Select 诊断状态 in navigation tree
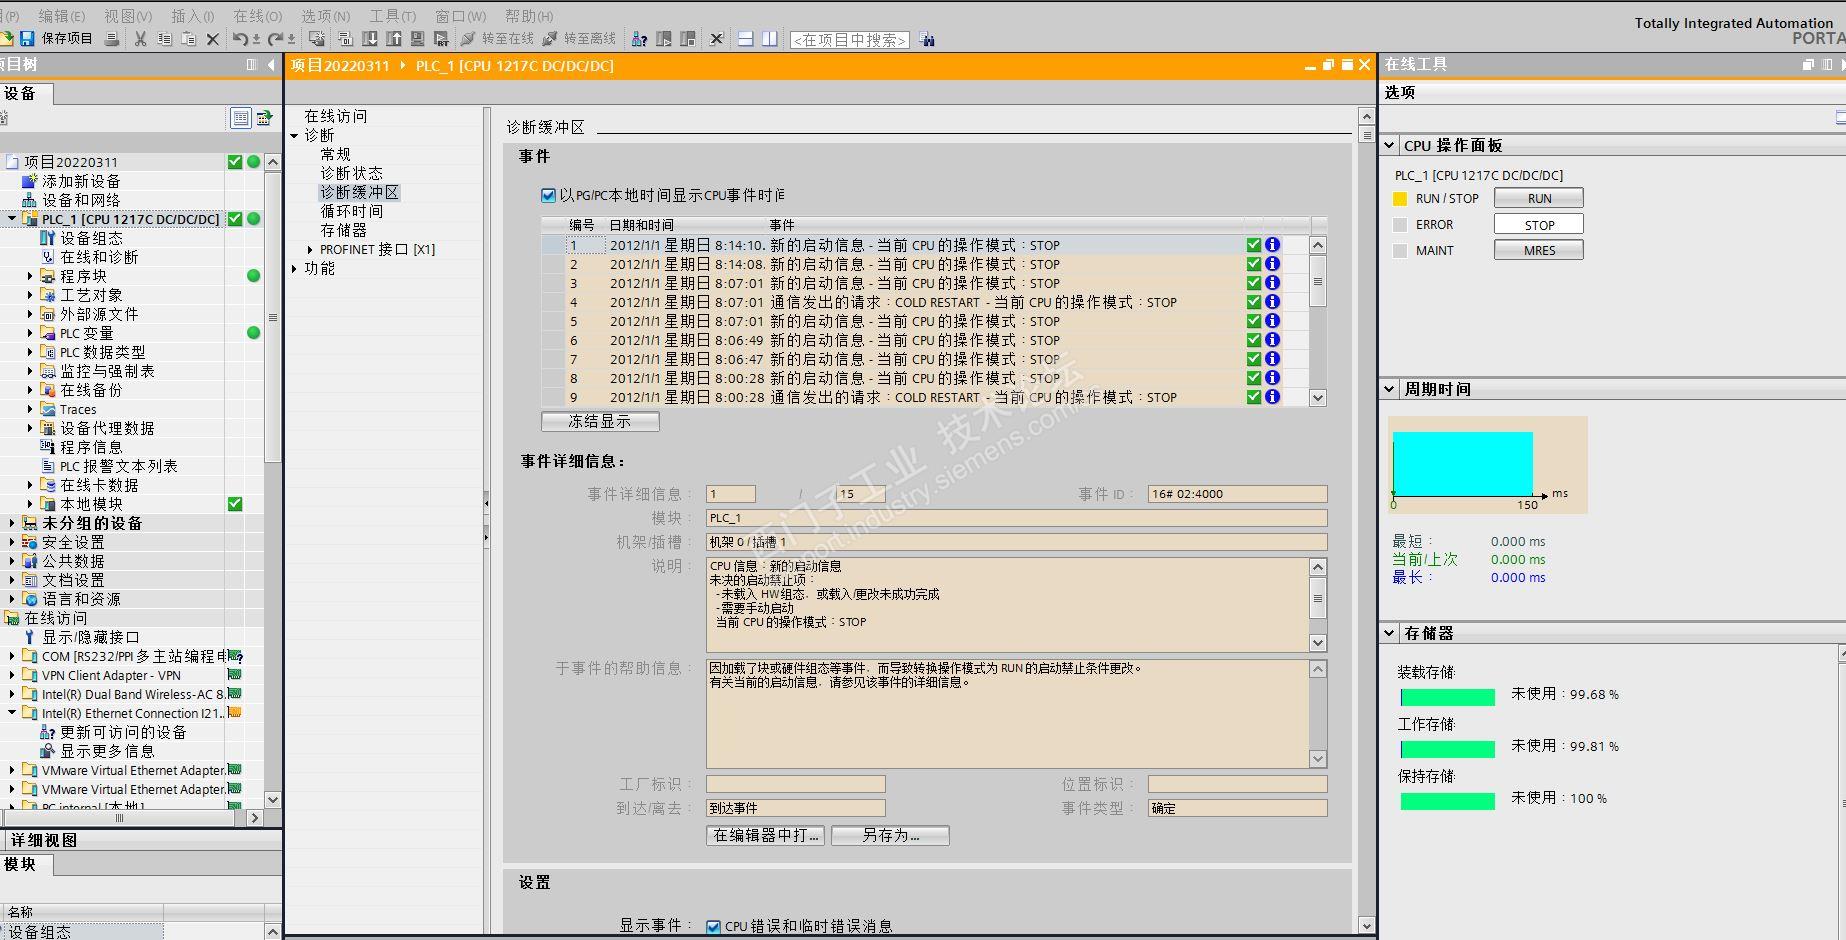 [351, 173]
